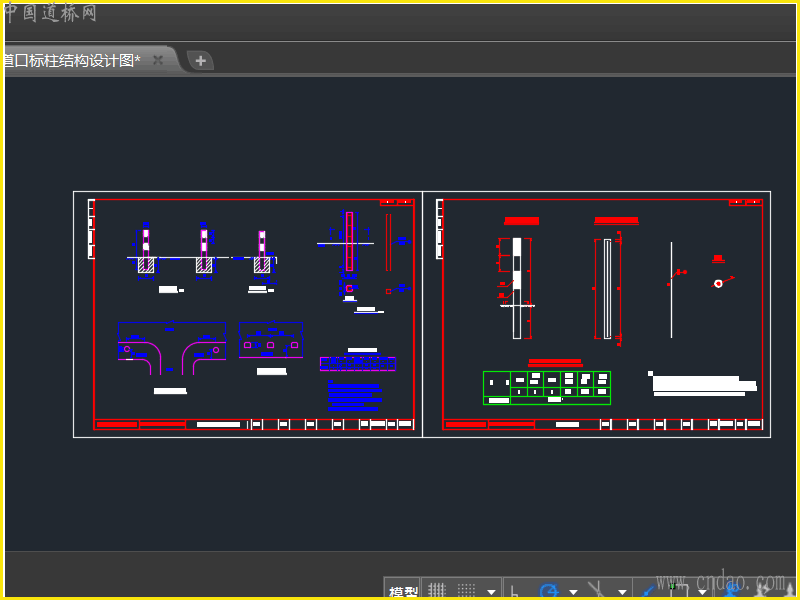Open a new drawing tab with plus button
Screen dimensions: 800x600
point(201,61)
